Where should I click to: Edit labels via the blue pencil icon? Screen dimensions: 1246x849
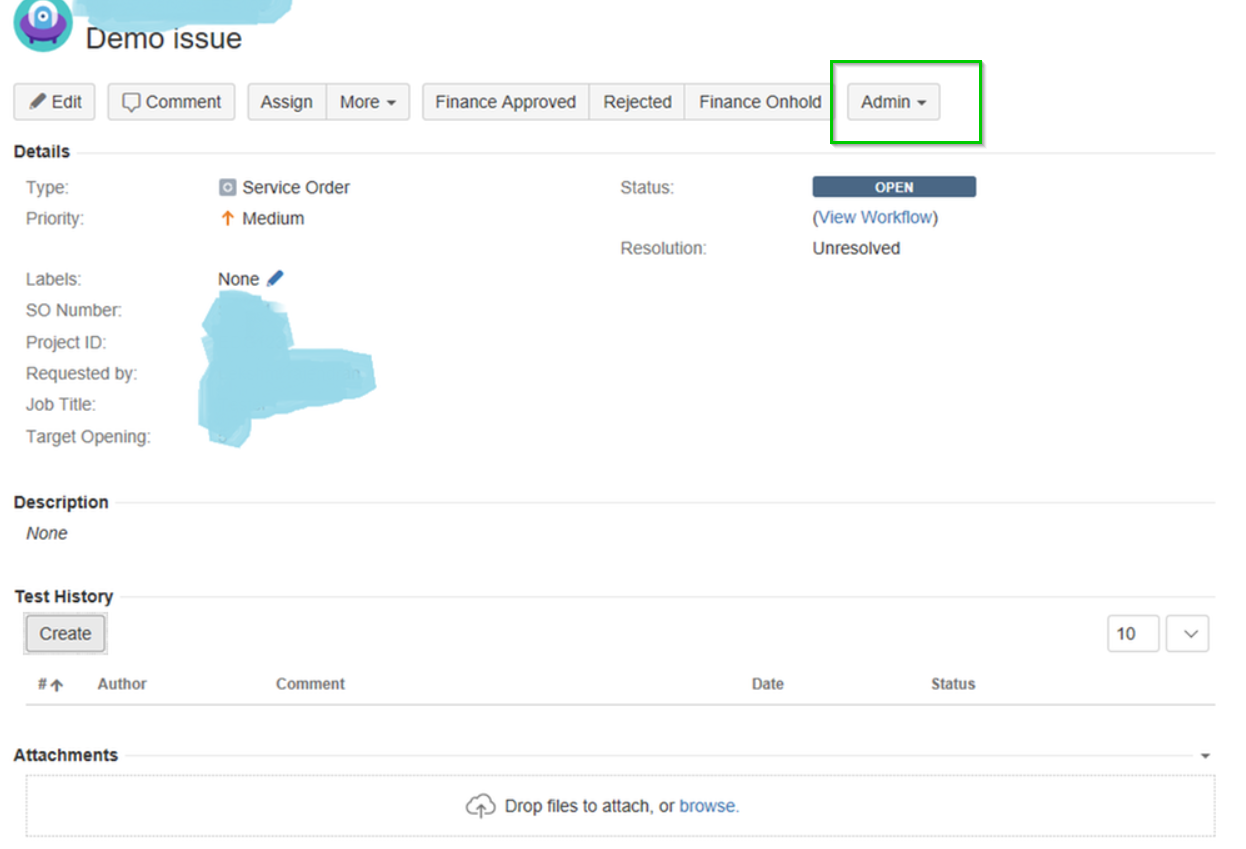[275, 278]
